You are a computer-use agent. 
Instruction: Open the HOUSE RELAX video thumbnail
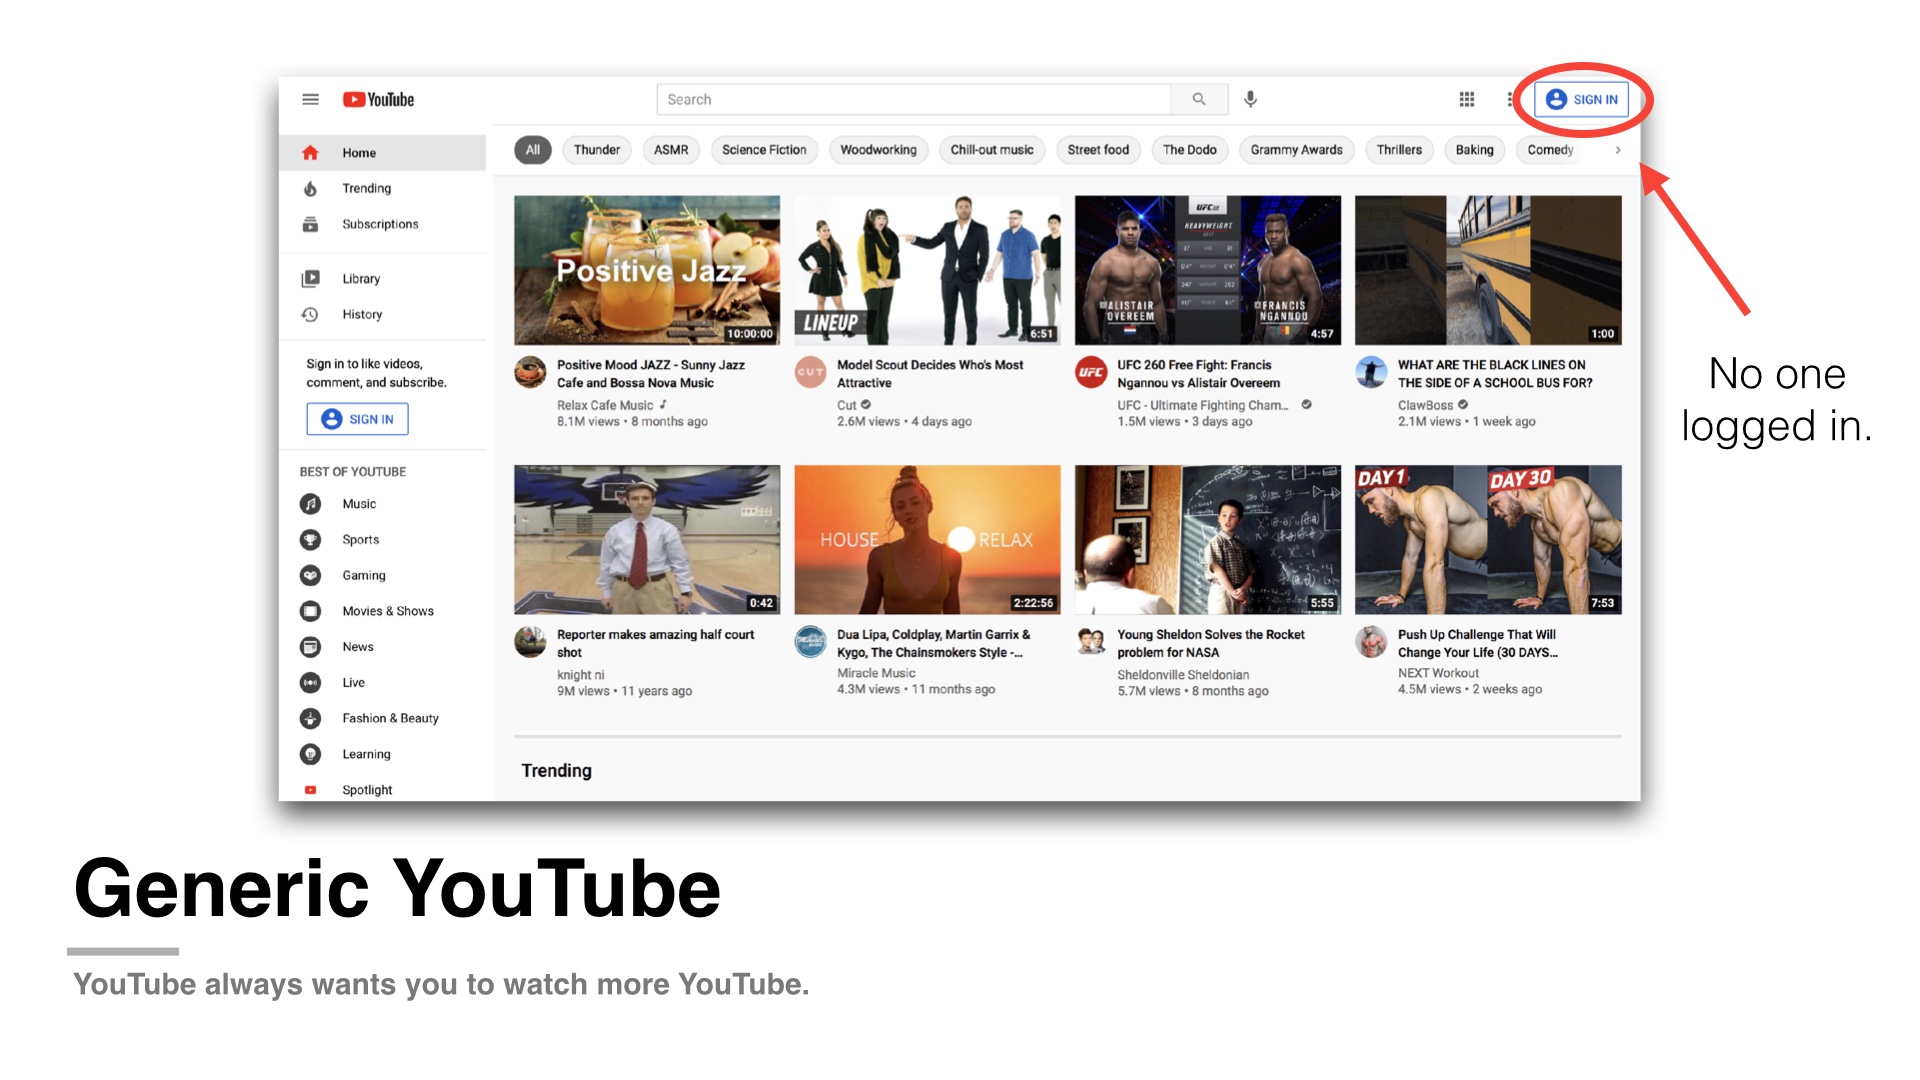[x=927, y=539]
